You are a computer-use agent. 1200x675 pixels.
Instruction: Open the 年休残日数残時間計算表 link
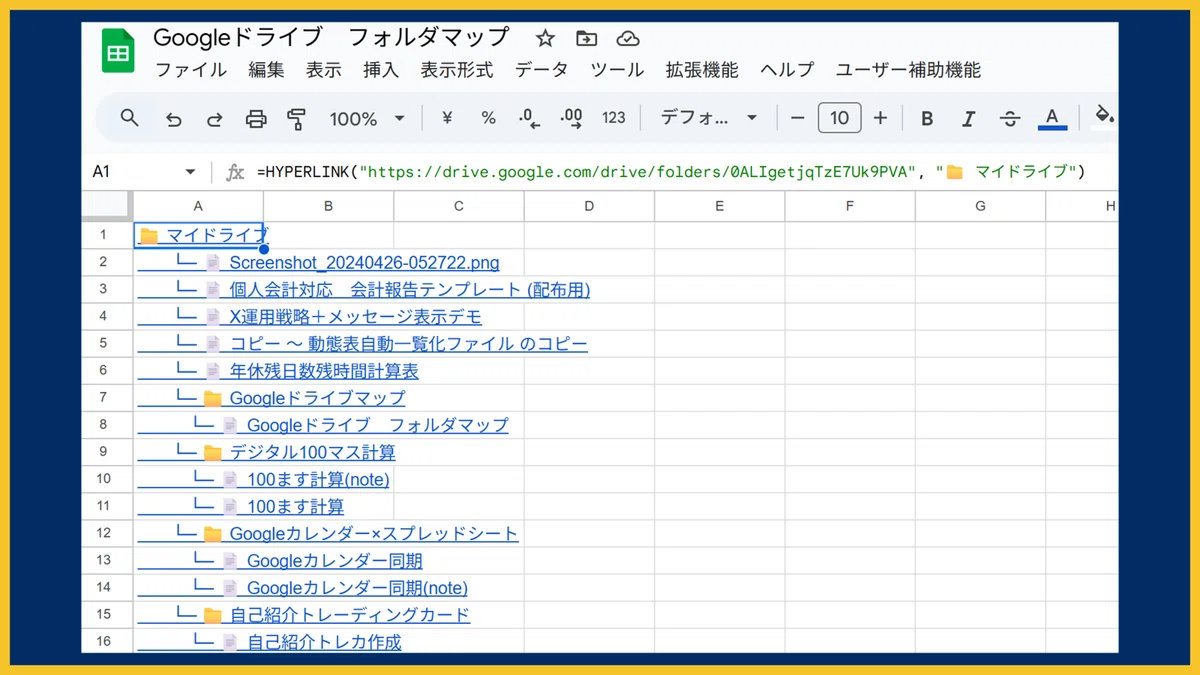click(x=324, y=371)
